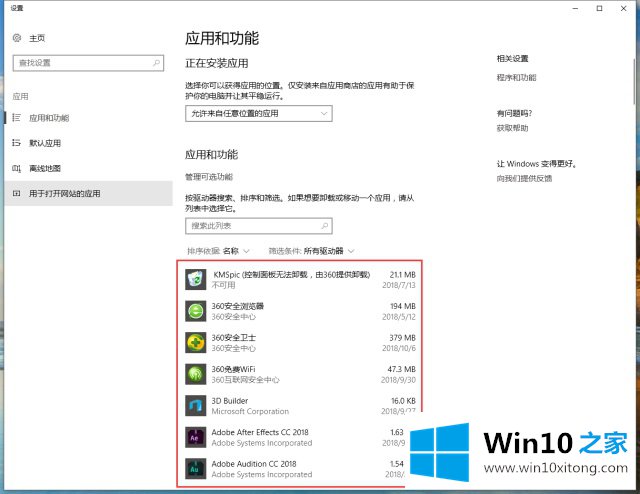Select the Adobe Audition CC 2018 name
Viewport: 640px width, 494px height.
(254, 464)
